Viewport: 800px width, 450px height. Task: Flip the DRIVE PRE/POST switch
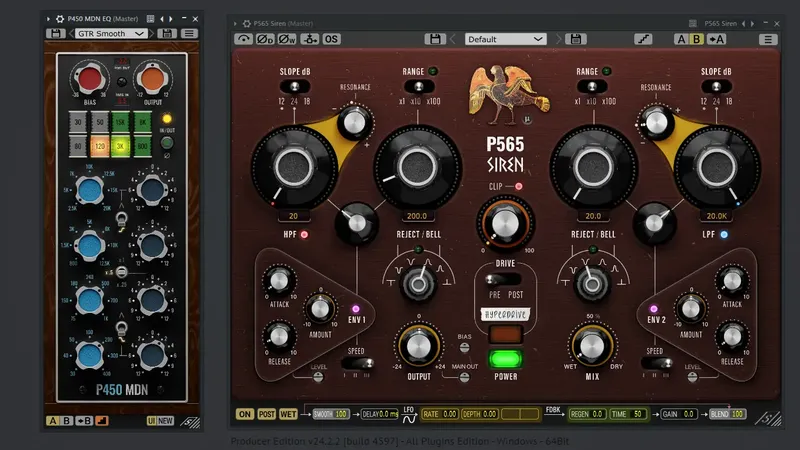503,280
